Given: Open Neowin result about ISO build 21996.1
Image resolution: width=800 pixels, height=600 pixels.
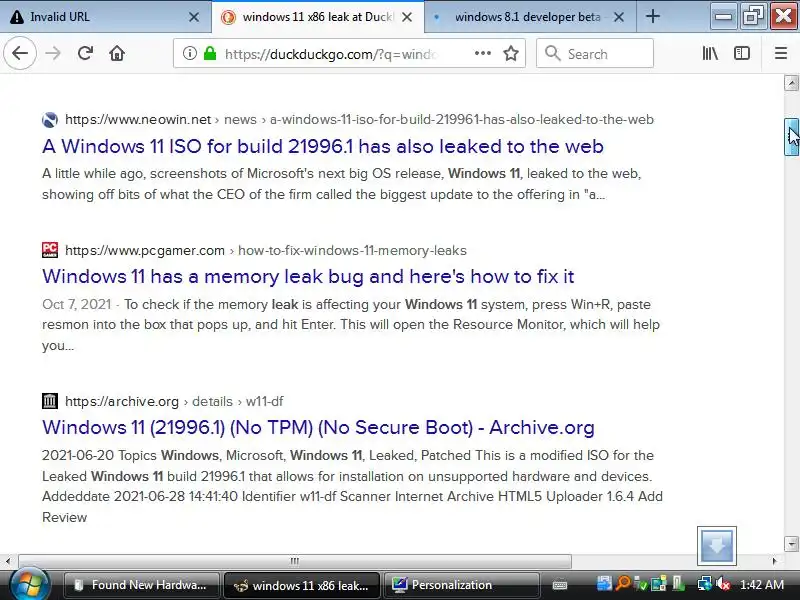Looking at the screenshot, I should point(322,146).
